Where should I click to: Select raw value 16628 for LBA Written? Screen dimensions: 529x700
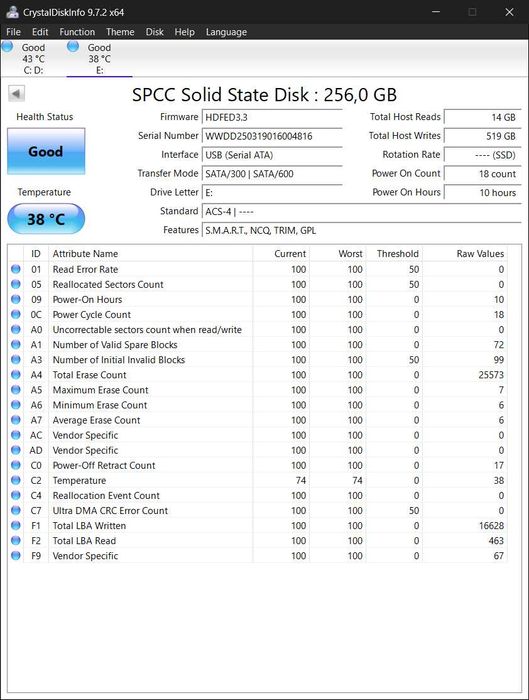point(491,526)
